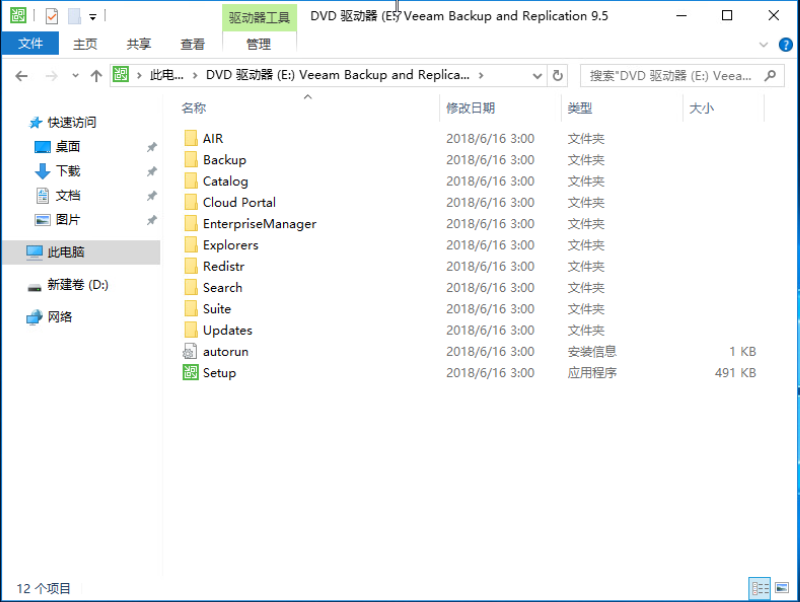Image resolution: width=800 pixels, height=602 pixels.
Task: Click the 此电... breadcrumb in address bar
Action: coord(166,75)
